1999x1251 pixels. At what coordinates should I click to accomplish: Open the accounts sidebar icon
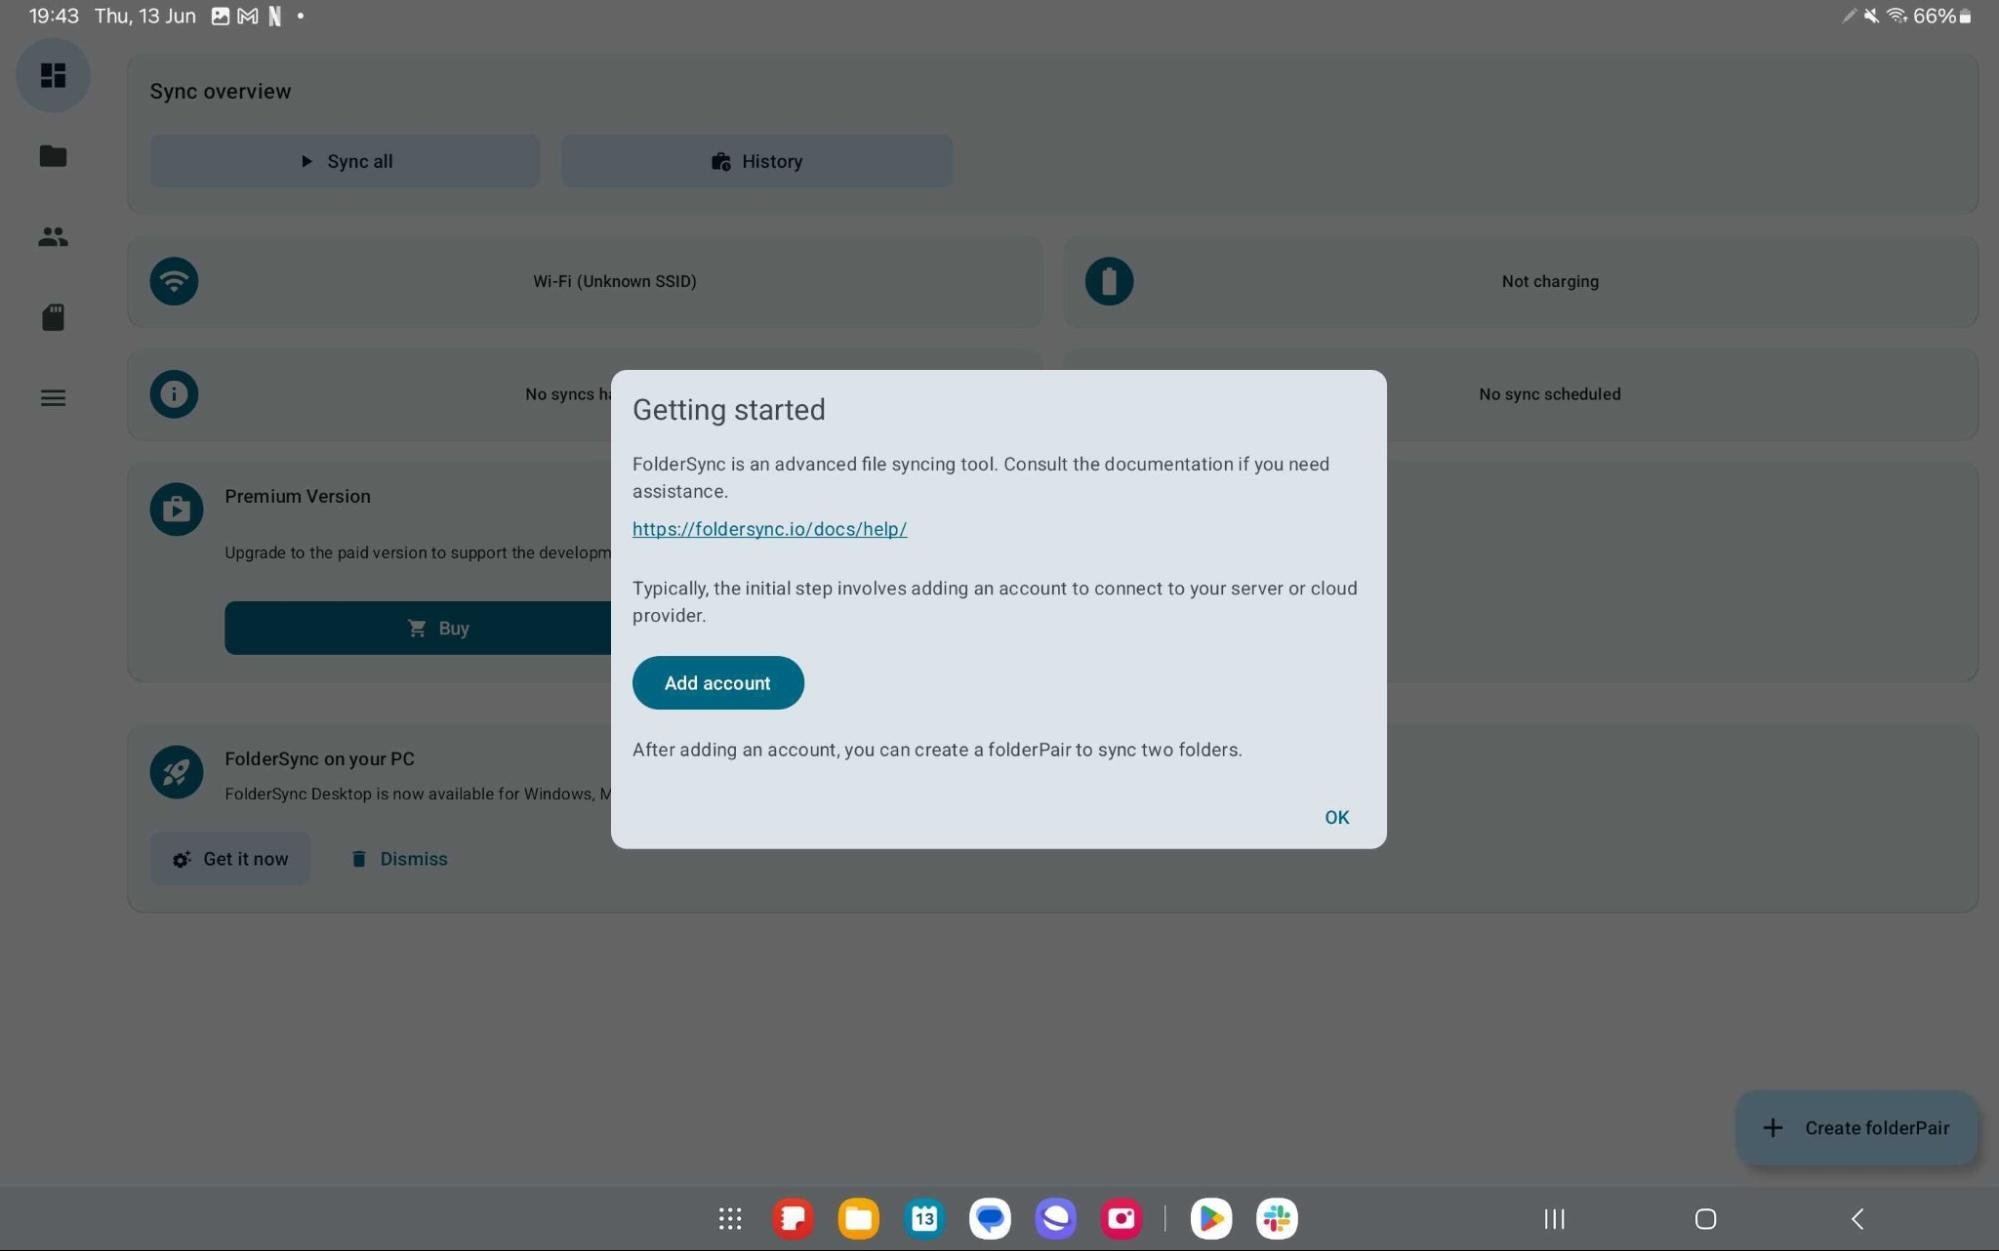pos(53,237)
